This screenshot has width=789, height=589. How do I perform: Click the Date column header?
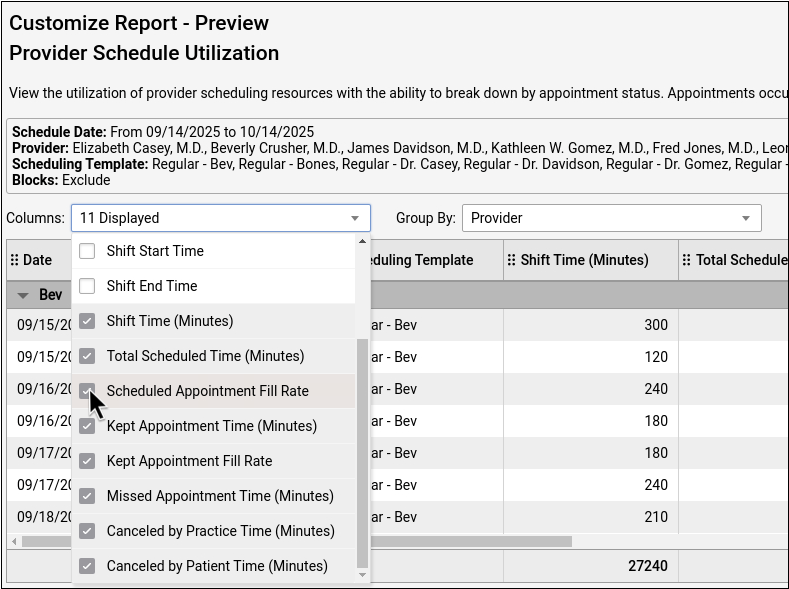click(x=38, y=260)
